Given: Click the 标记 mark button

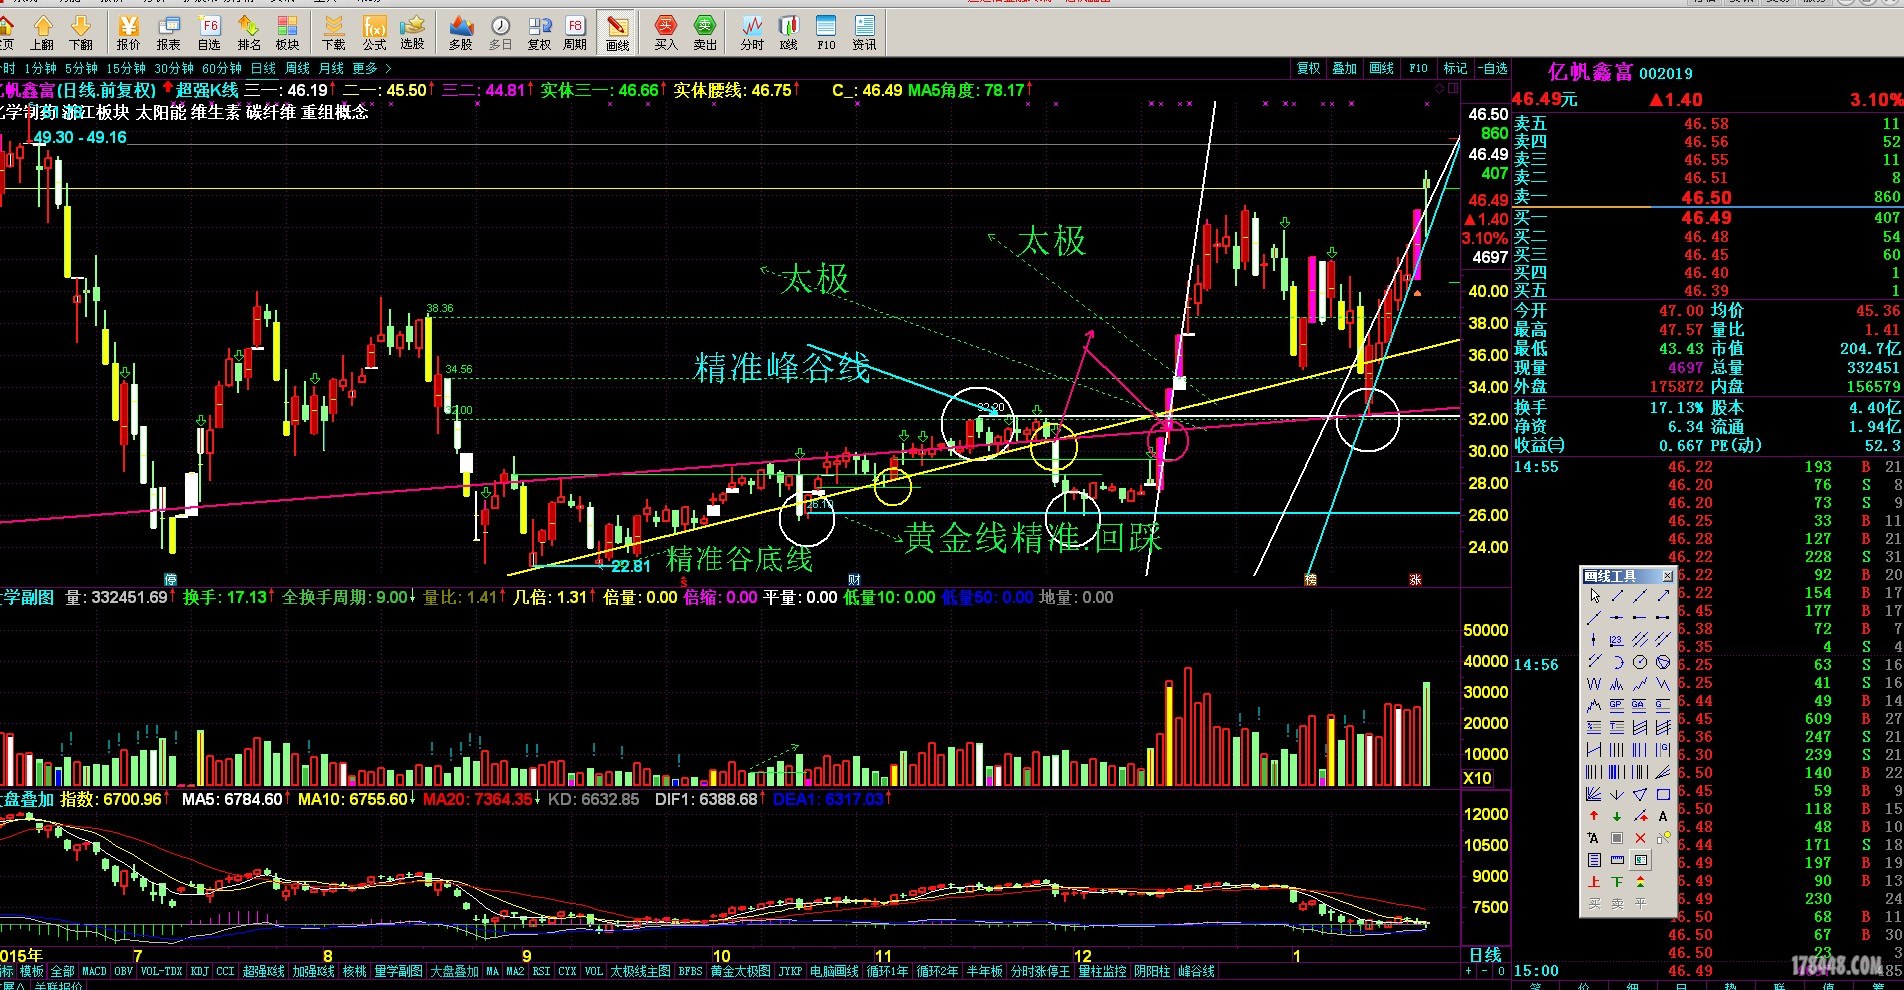Looking at the screenshot, I should point(1455,69).
